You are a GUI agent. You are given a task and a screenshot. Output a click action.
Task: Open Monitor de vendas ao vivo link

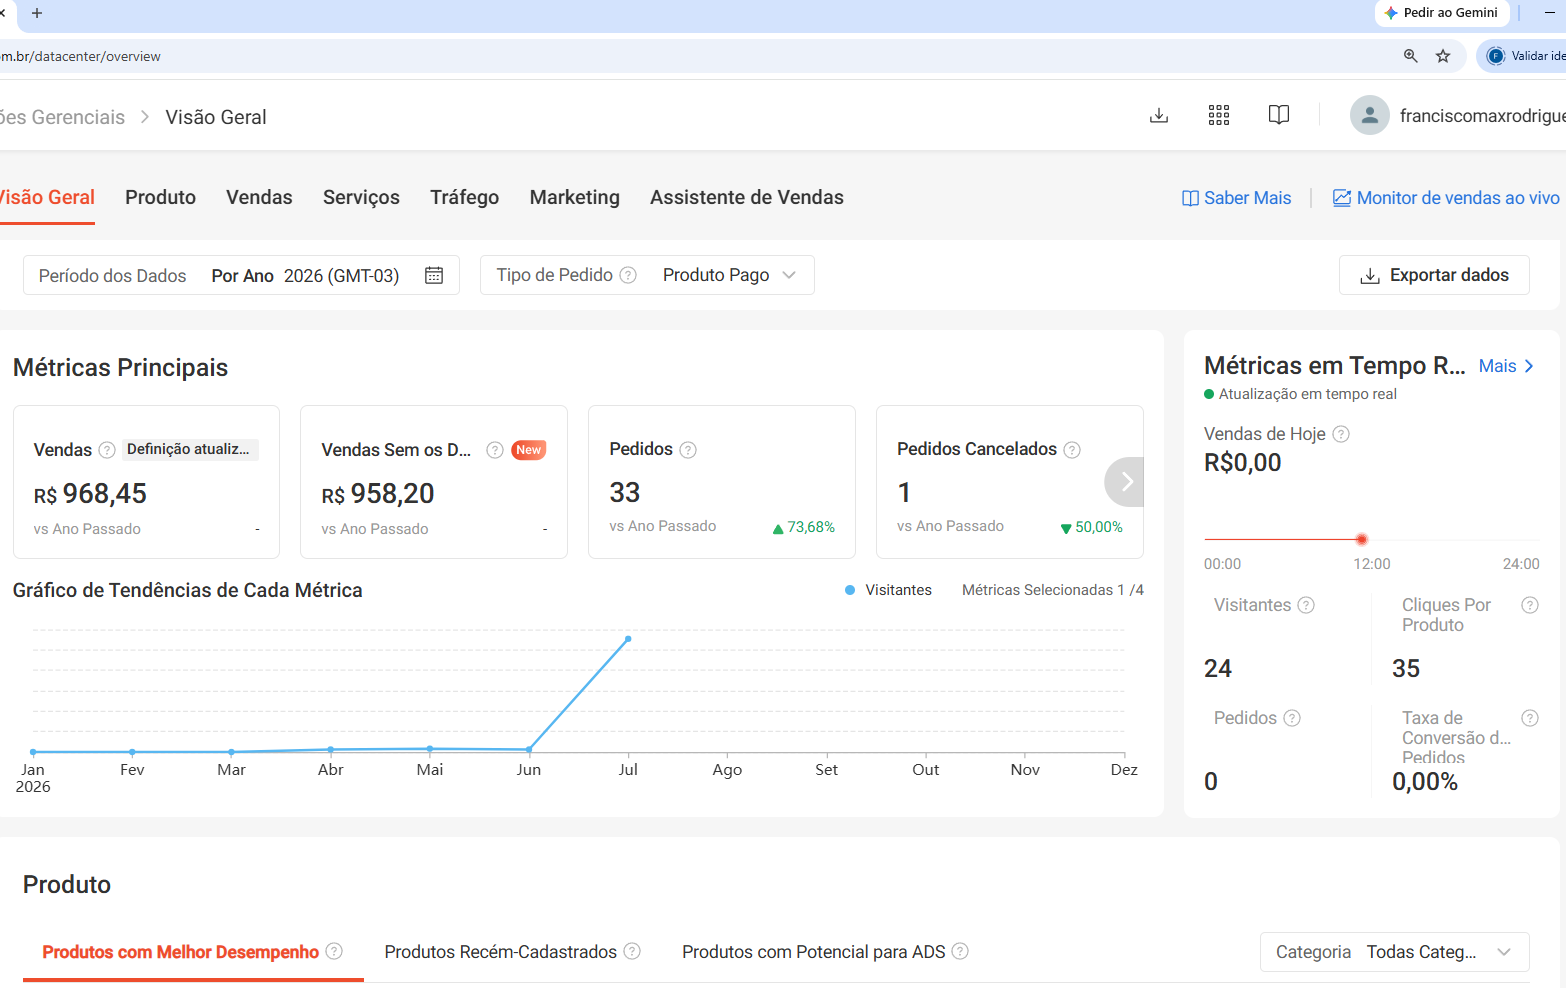[x=1446, y=198]
